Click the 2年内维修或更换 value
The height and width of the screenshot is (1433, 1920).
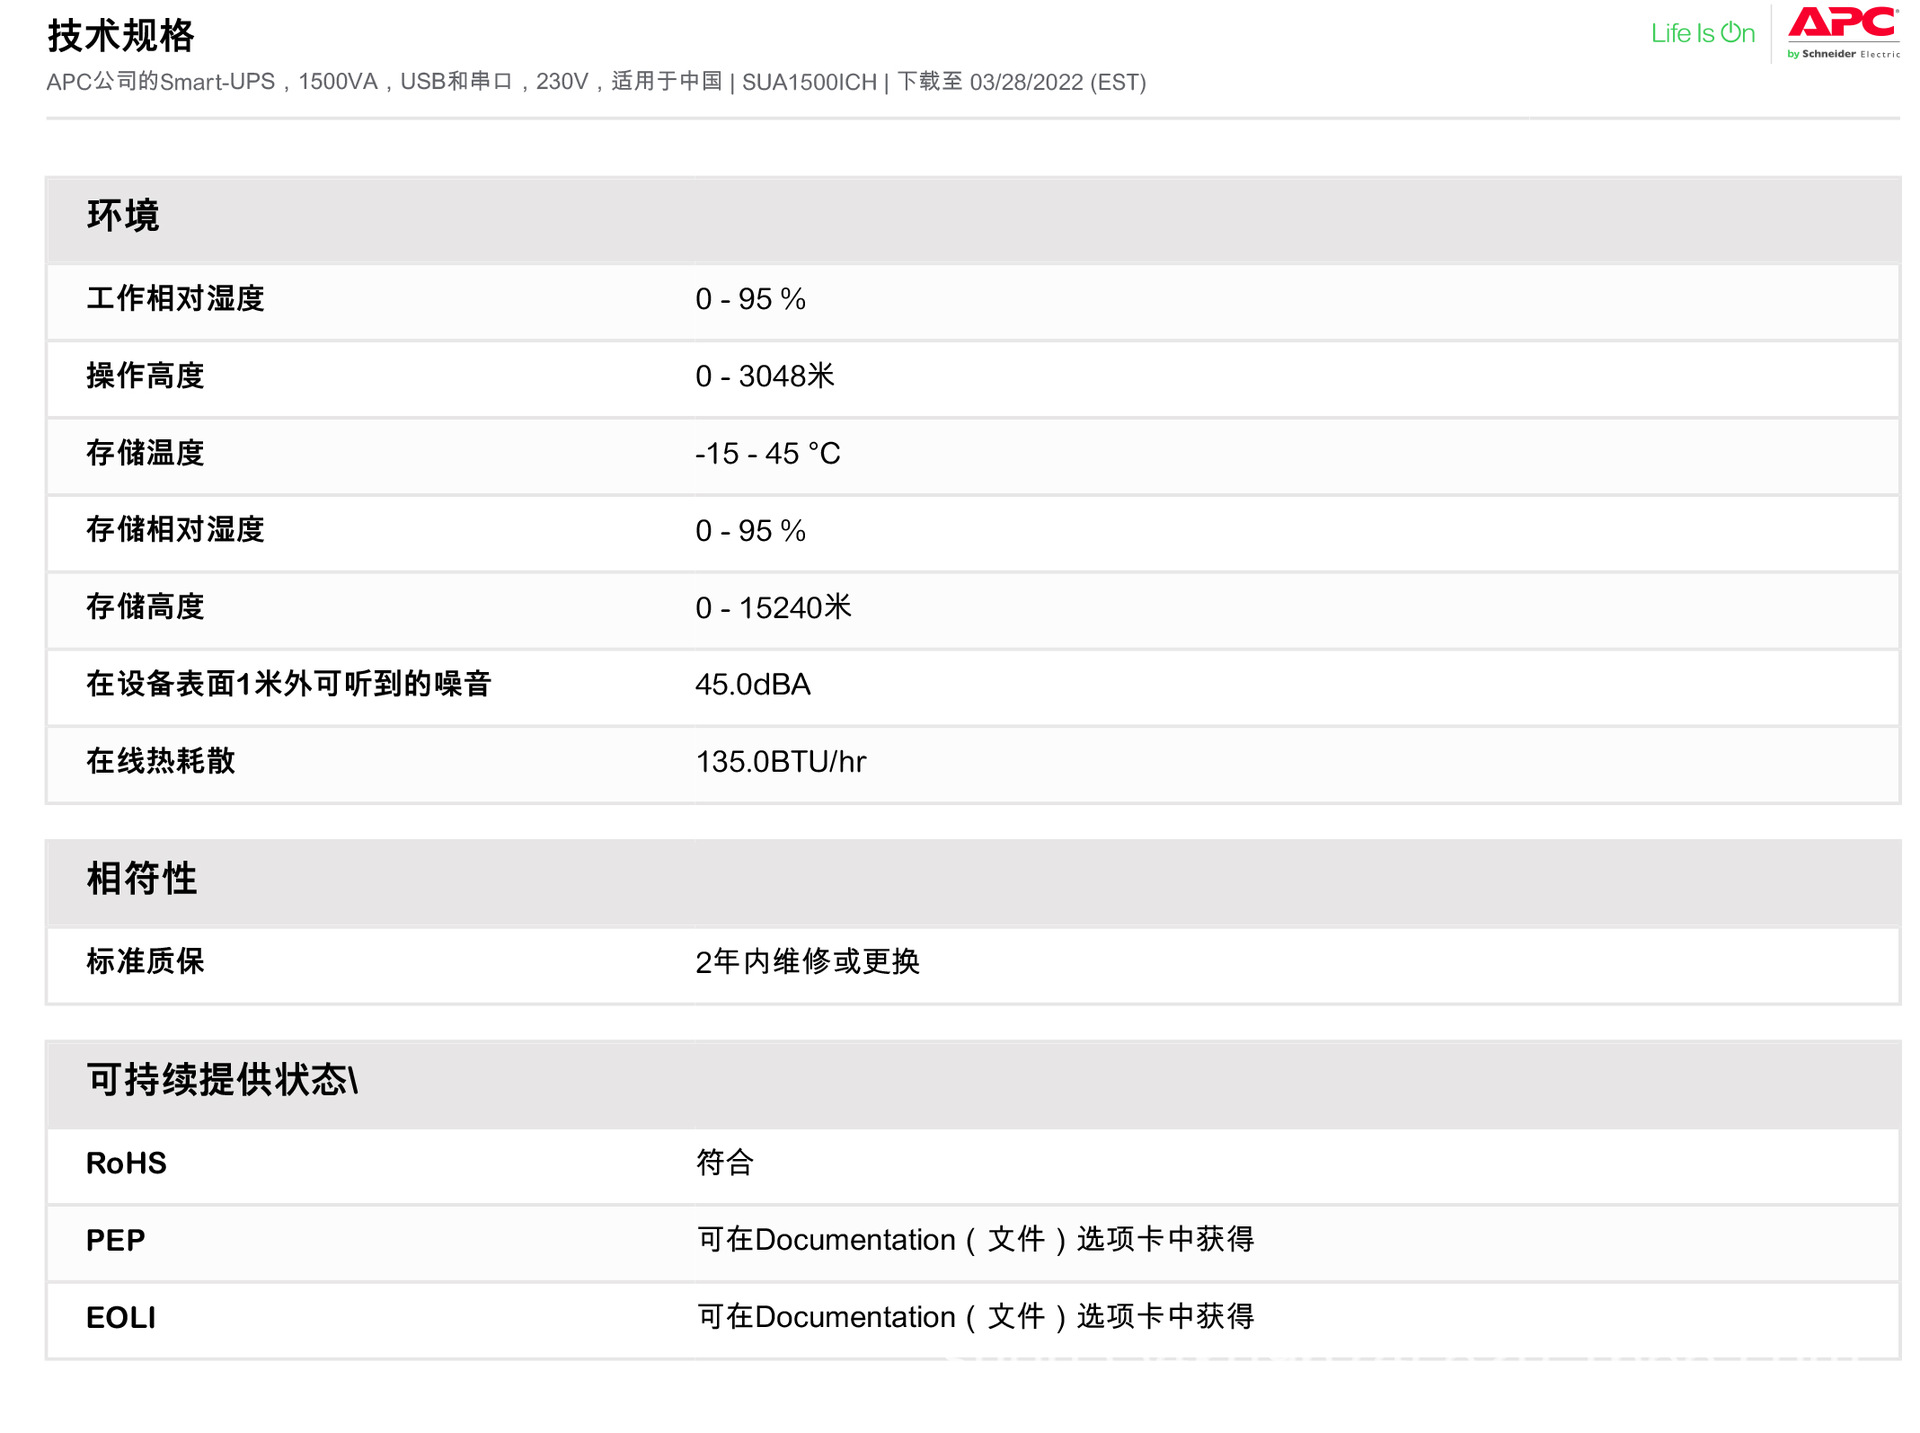(808, 961)
